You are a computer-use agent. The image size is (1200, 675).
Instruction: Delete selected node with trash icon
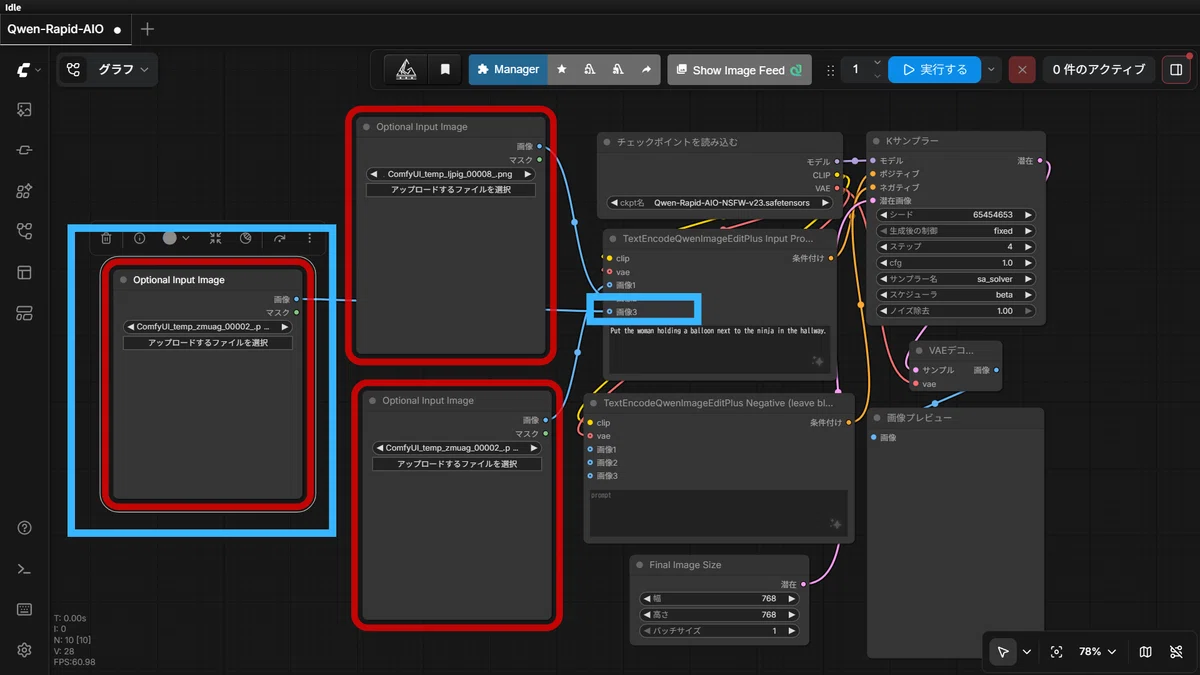pyautogui.click(x=106, y=238)
